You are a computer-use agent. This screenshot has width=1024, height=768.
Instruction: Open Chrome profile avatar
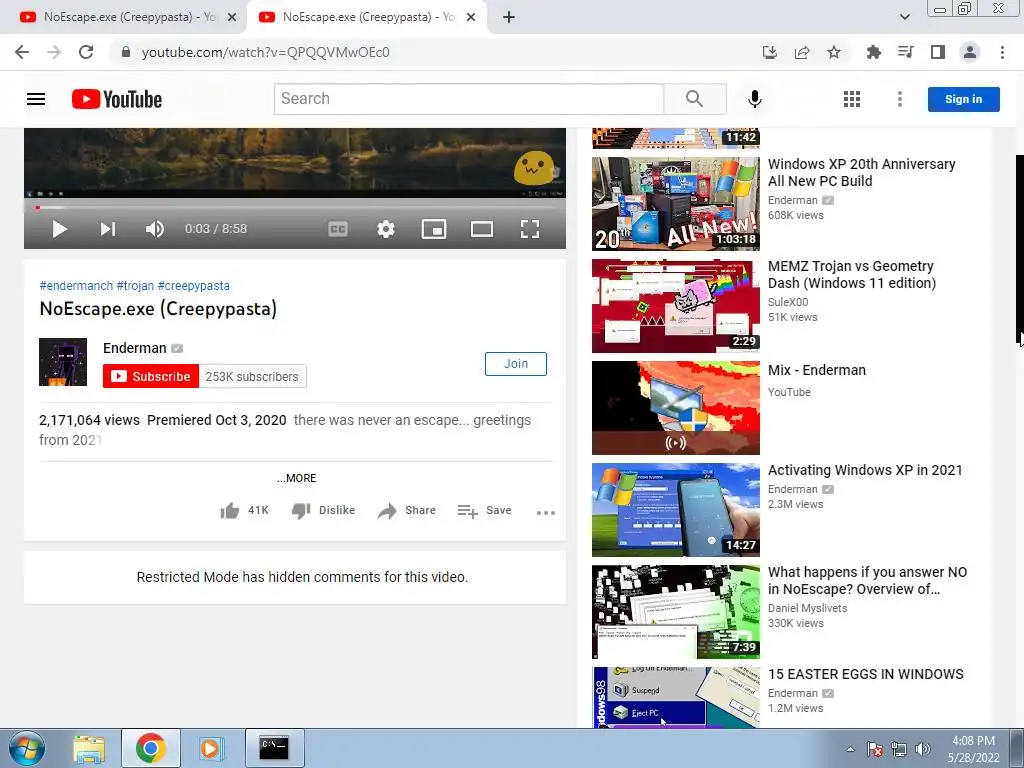click(x=970, y=52)
